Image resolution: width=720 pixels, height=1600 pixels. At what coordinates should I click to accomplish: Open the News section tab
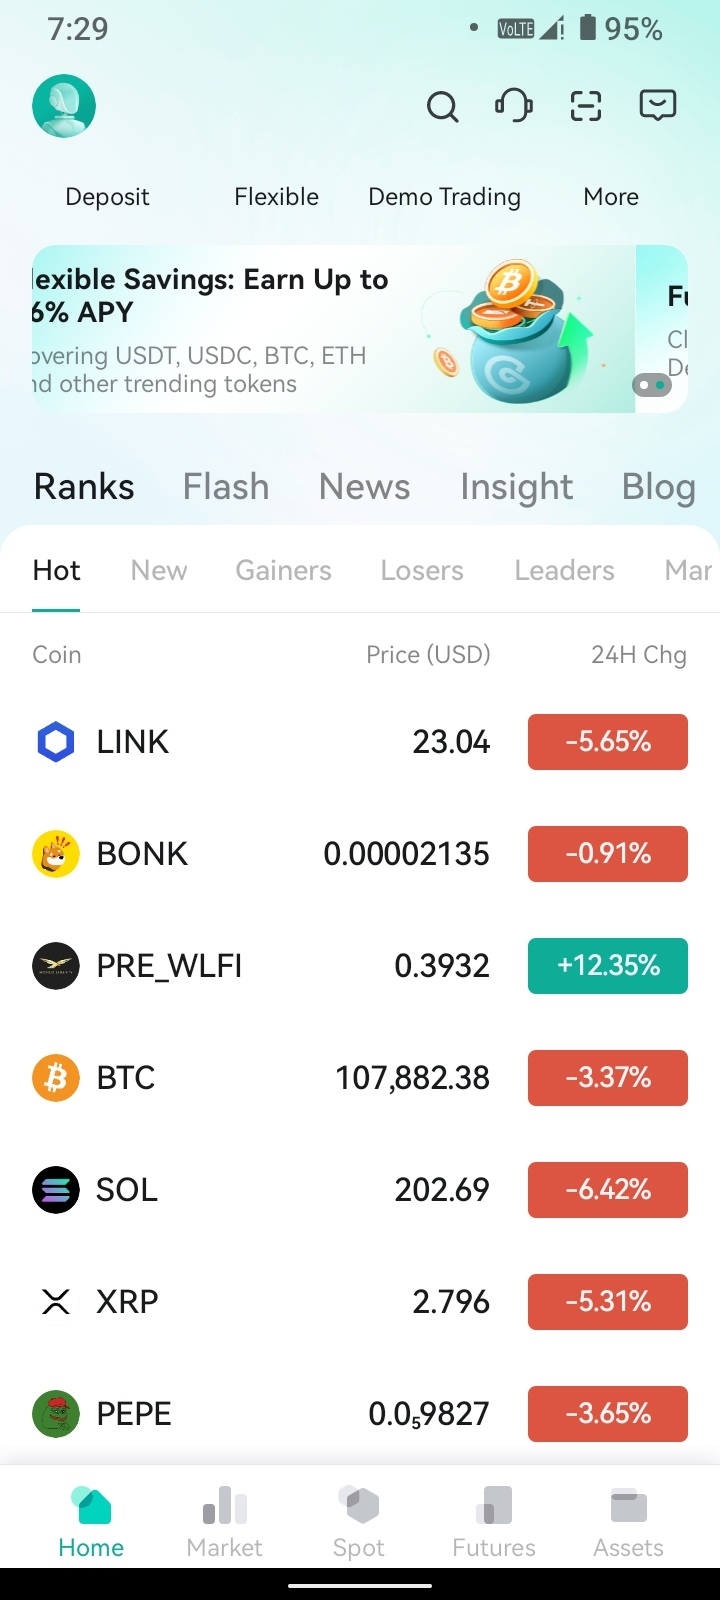[x=365, y=487]
